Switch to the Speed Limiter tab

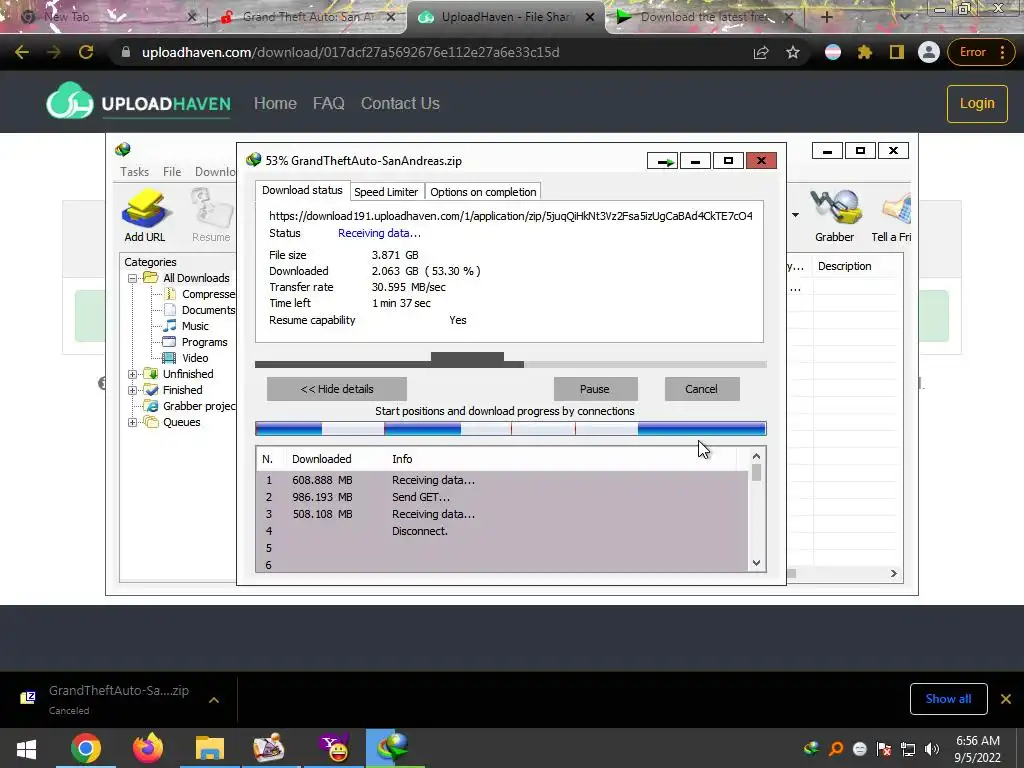pos(386,192)
